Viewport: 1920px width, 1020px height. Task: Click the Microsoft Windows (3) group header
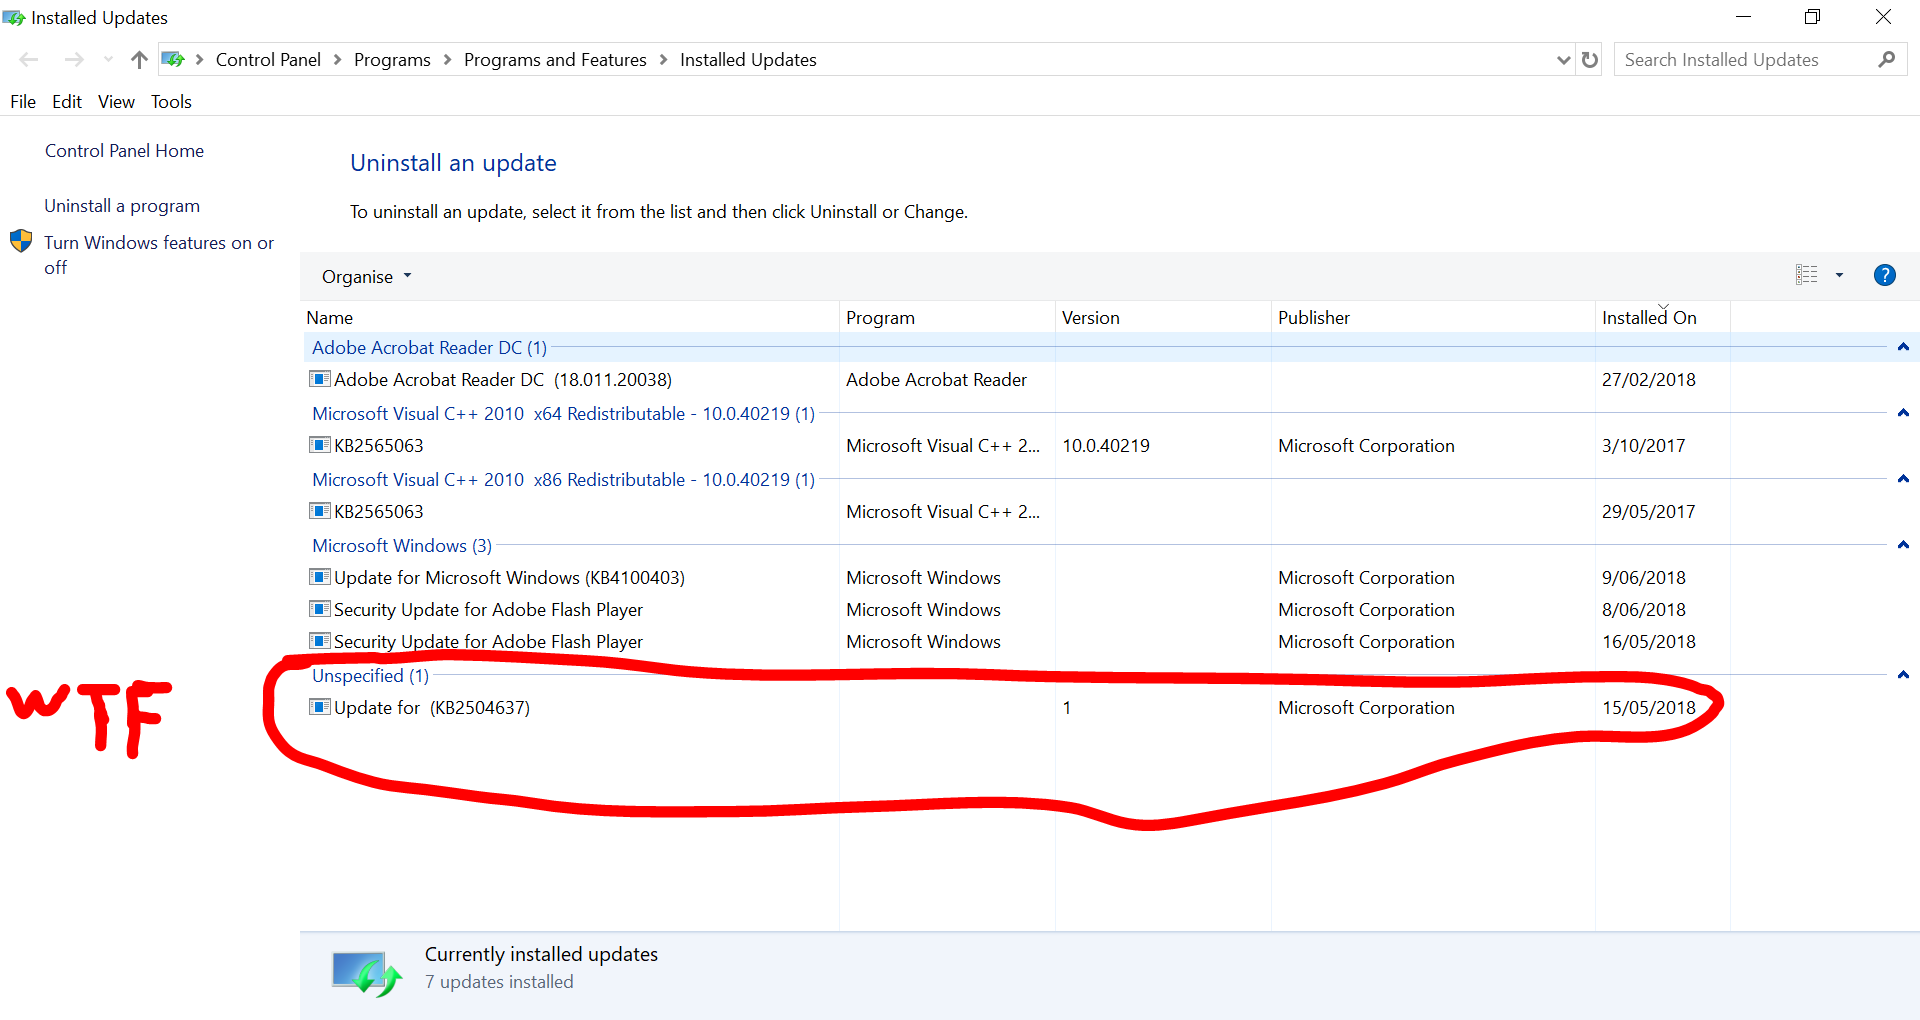click(402, 546)
